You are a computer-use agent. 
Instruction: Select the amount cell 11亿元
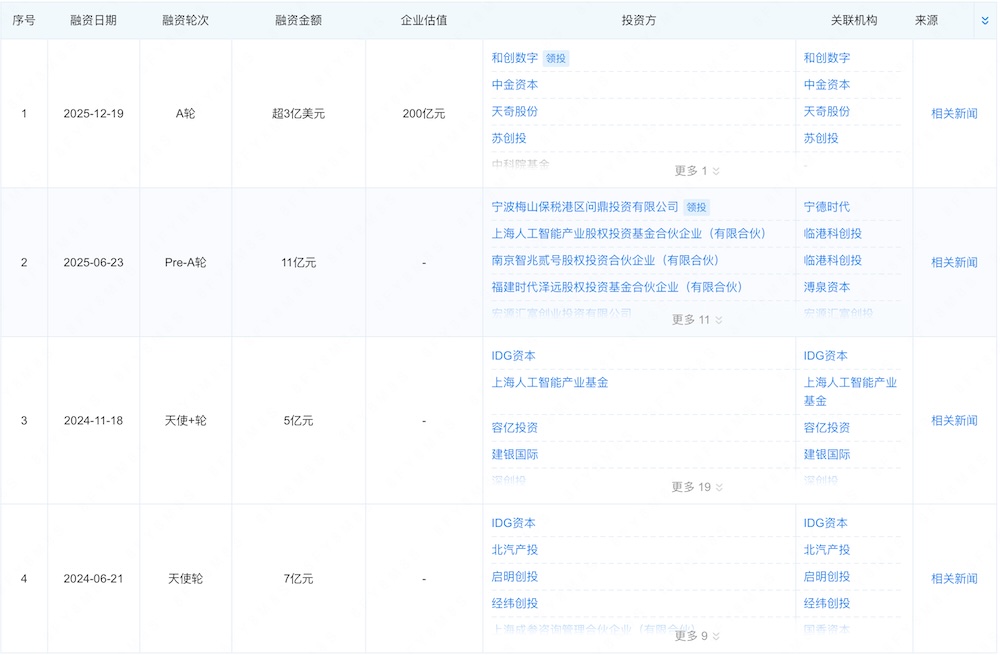pos(298,262)
